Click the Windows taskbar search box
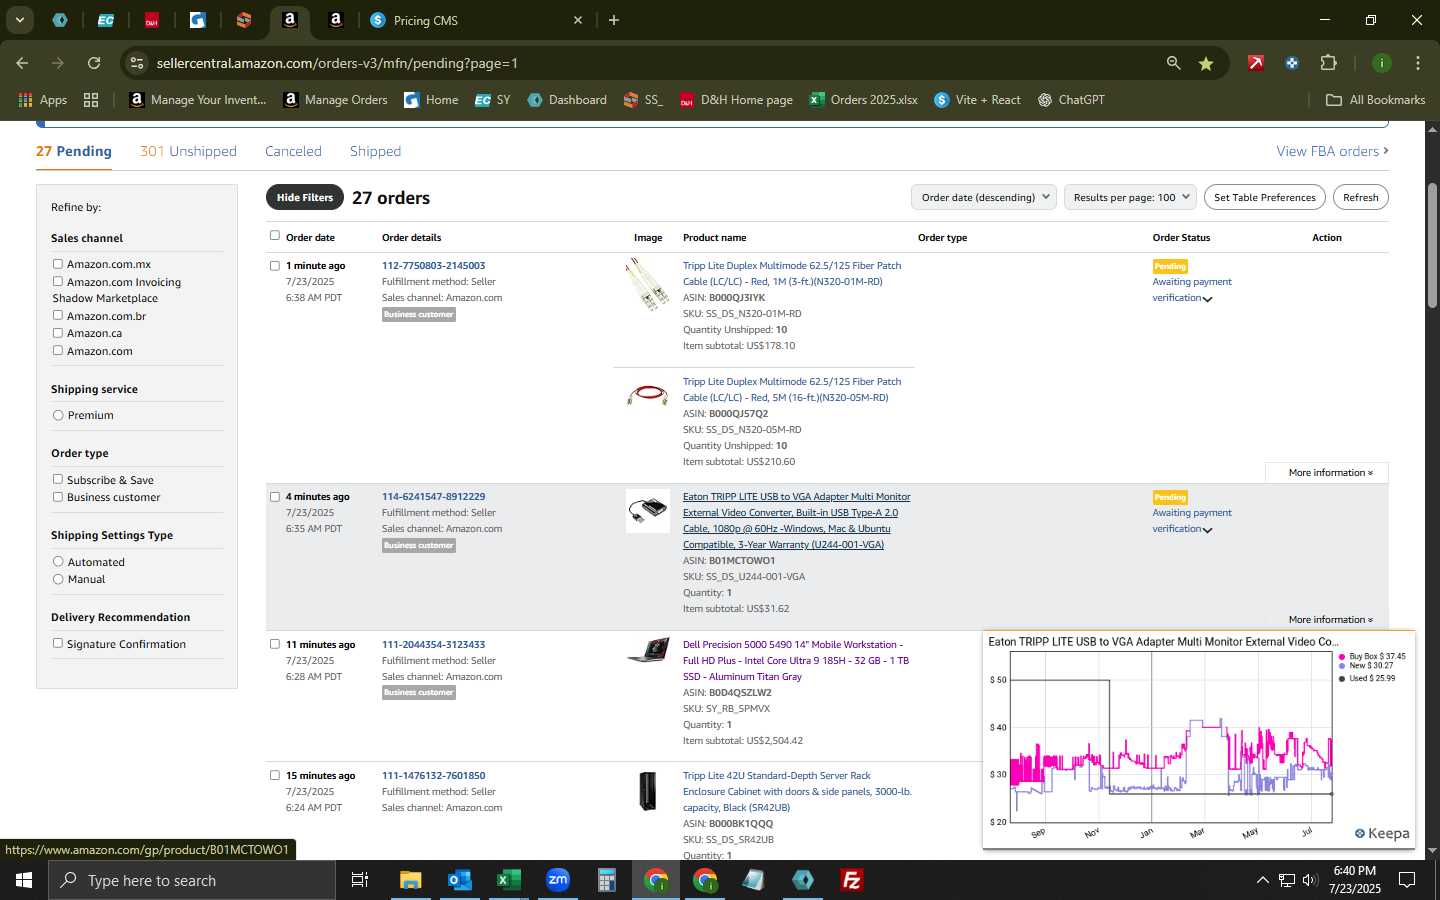The image size is (1440, 900). [192, 880]
